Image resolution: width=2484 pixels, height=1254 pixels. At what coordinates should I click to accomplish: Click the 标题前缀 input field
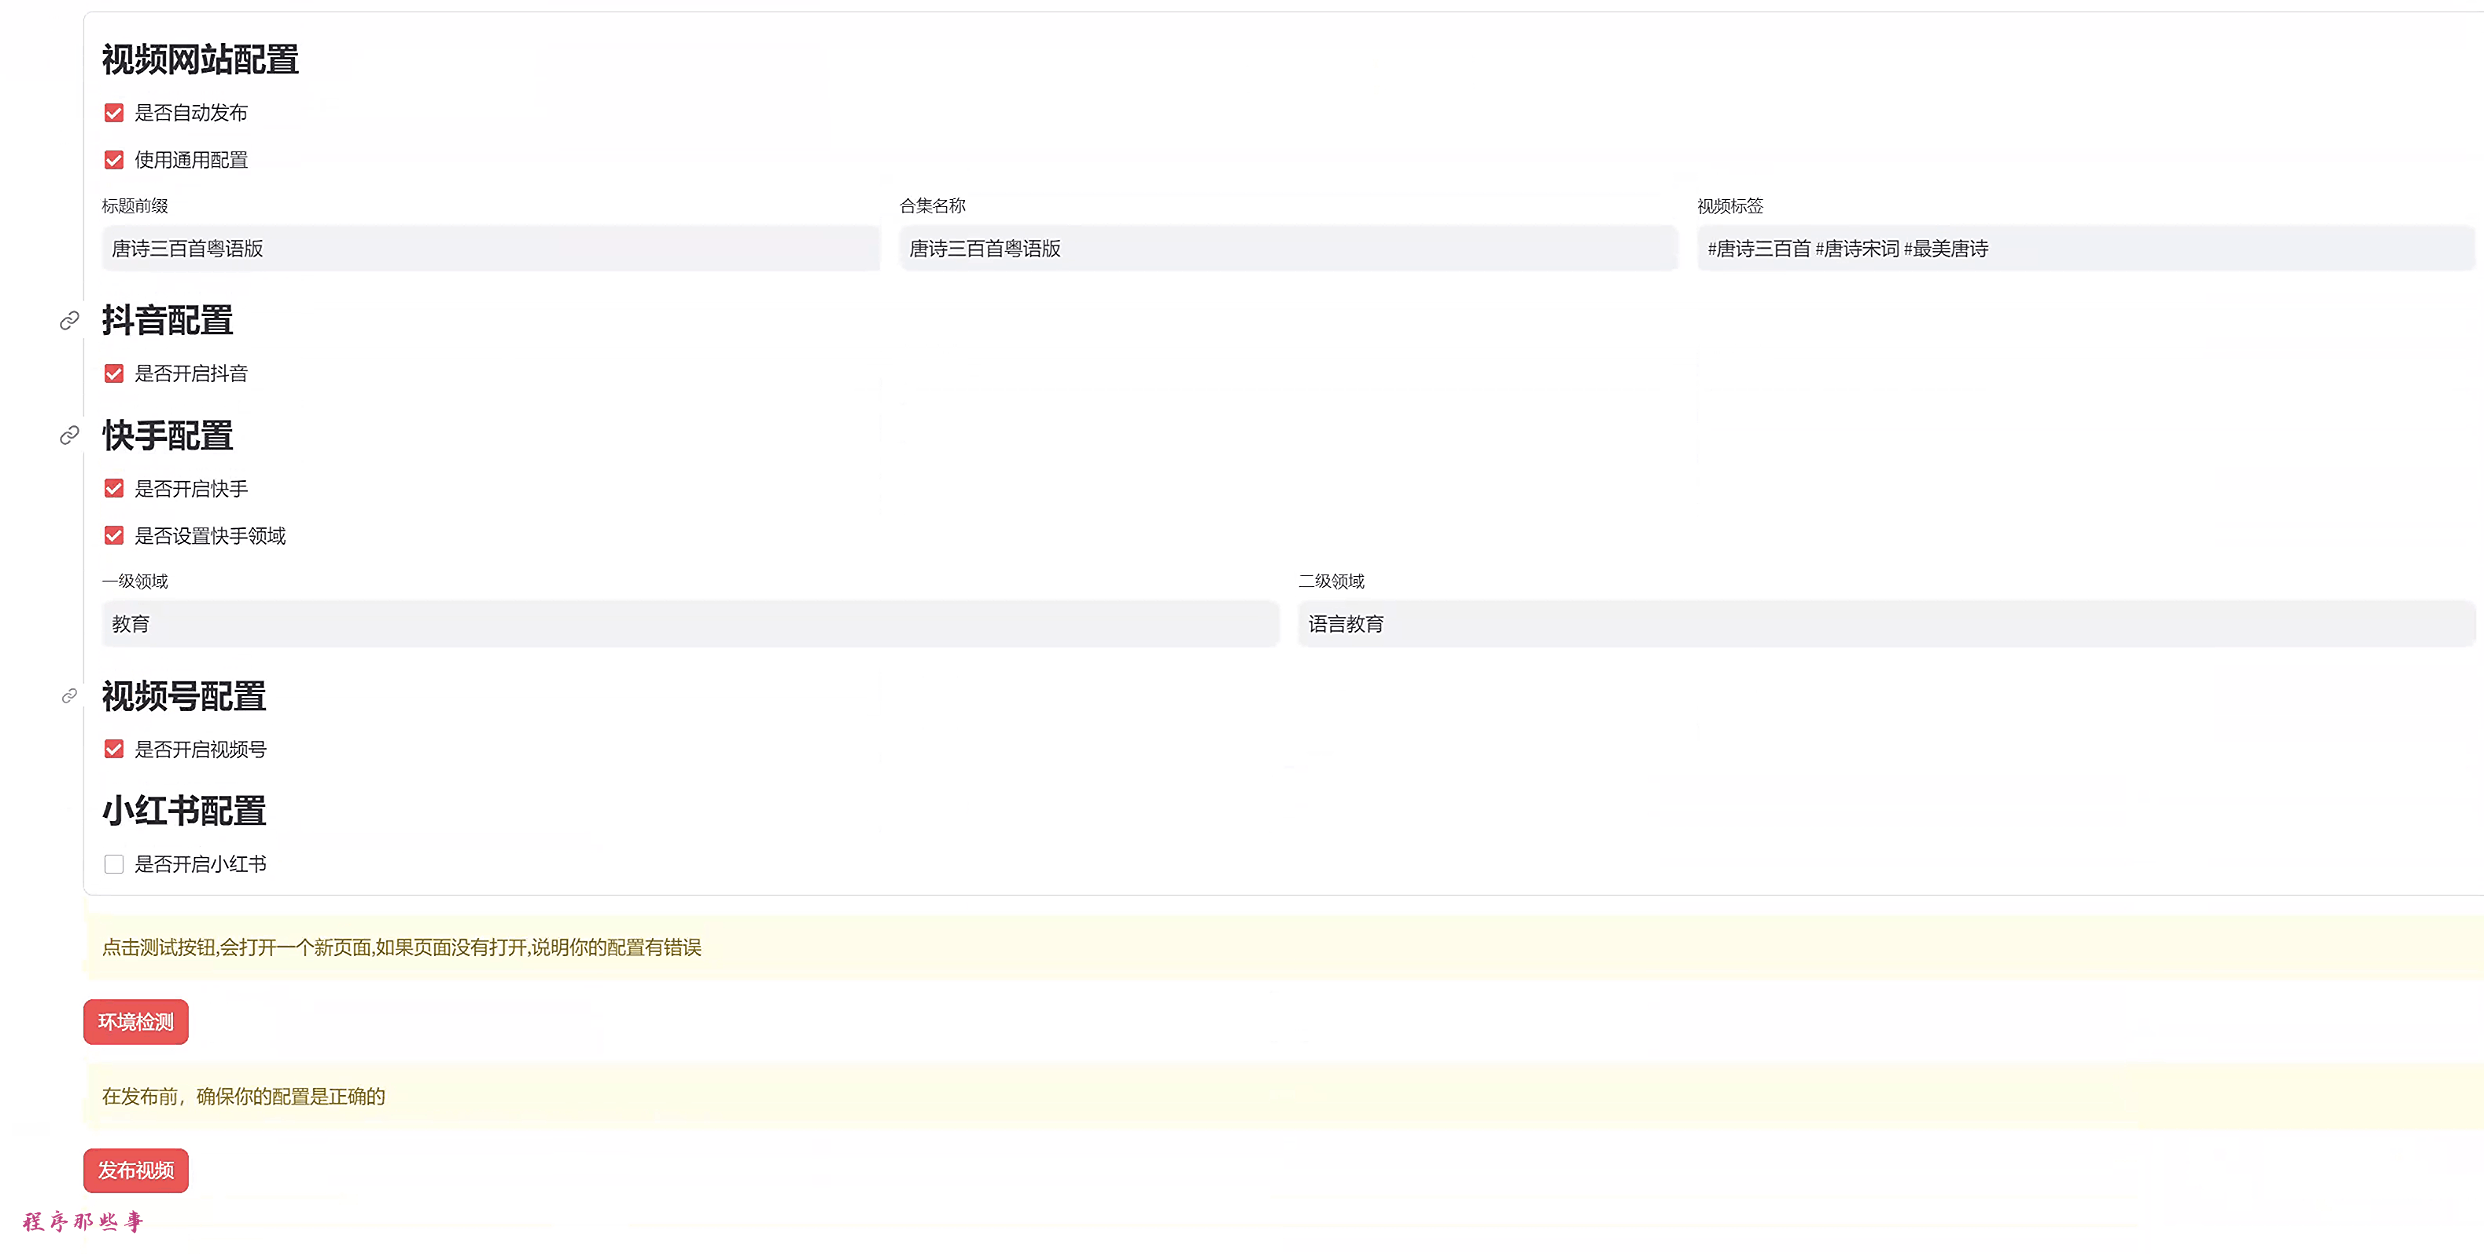click(490, 249)
